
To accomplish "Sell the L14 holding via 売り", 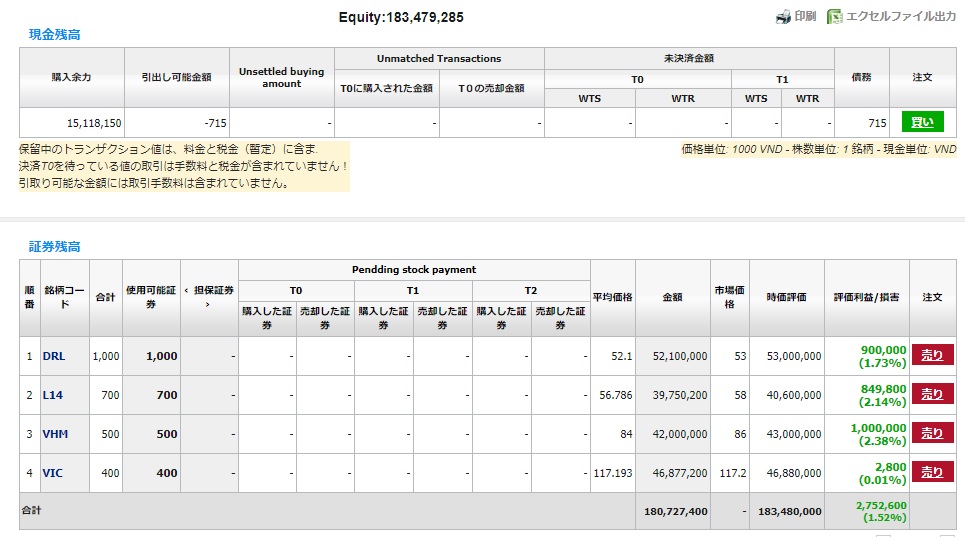I will pos(932,394).
